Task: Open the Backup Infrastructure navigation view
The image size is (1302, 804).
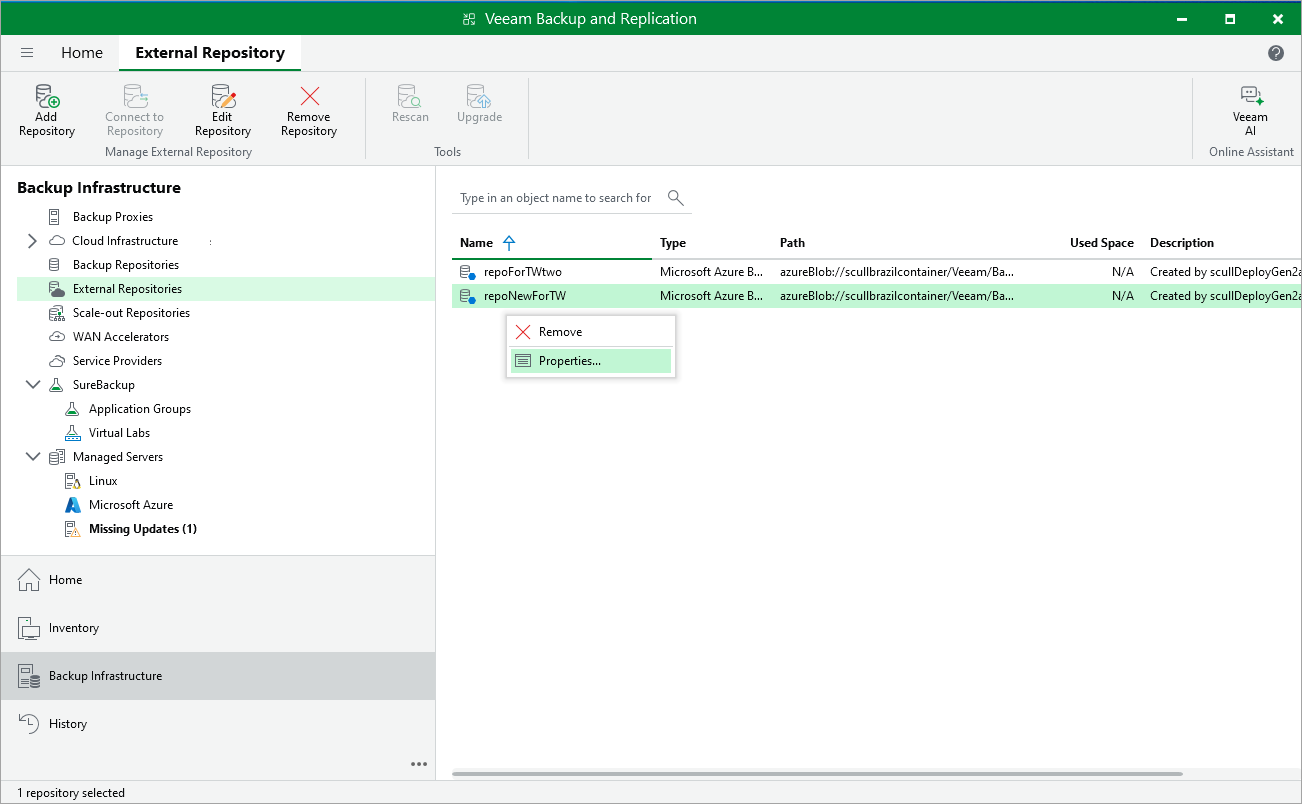Action: [x=218, y=676]
